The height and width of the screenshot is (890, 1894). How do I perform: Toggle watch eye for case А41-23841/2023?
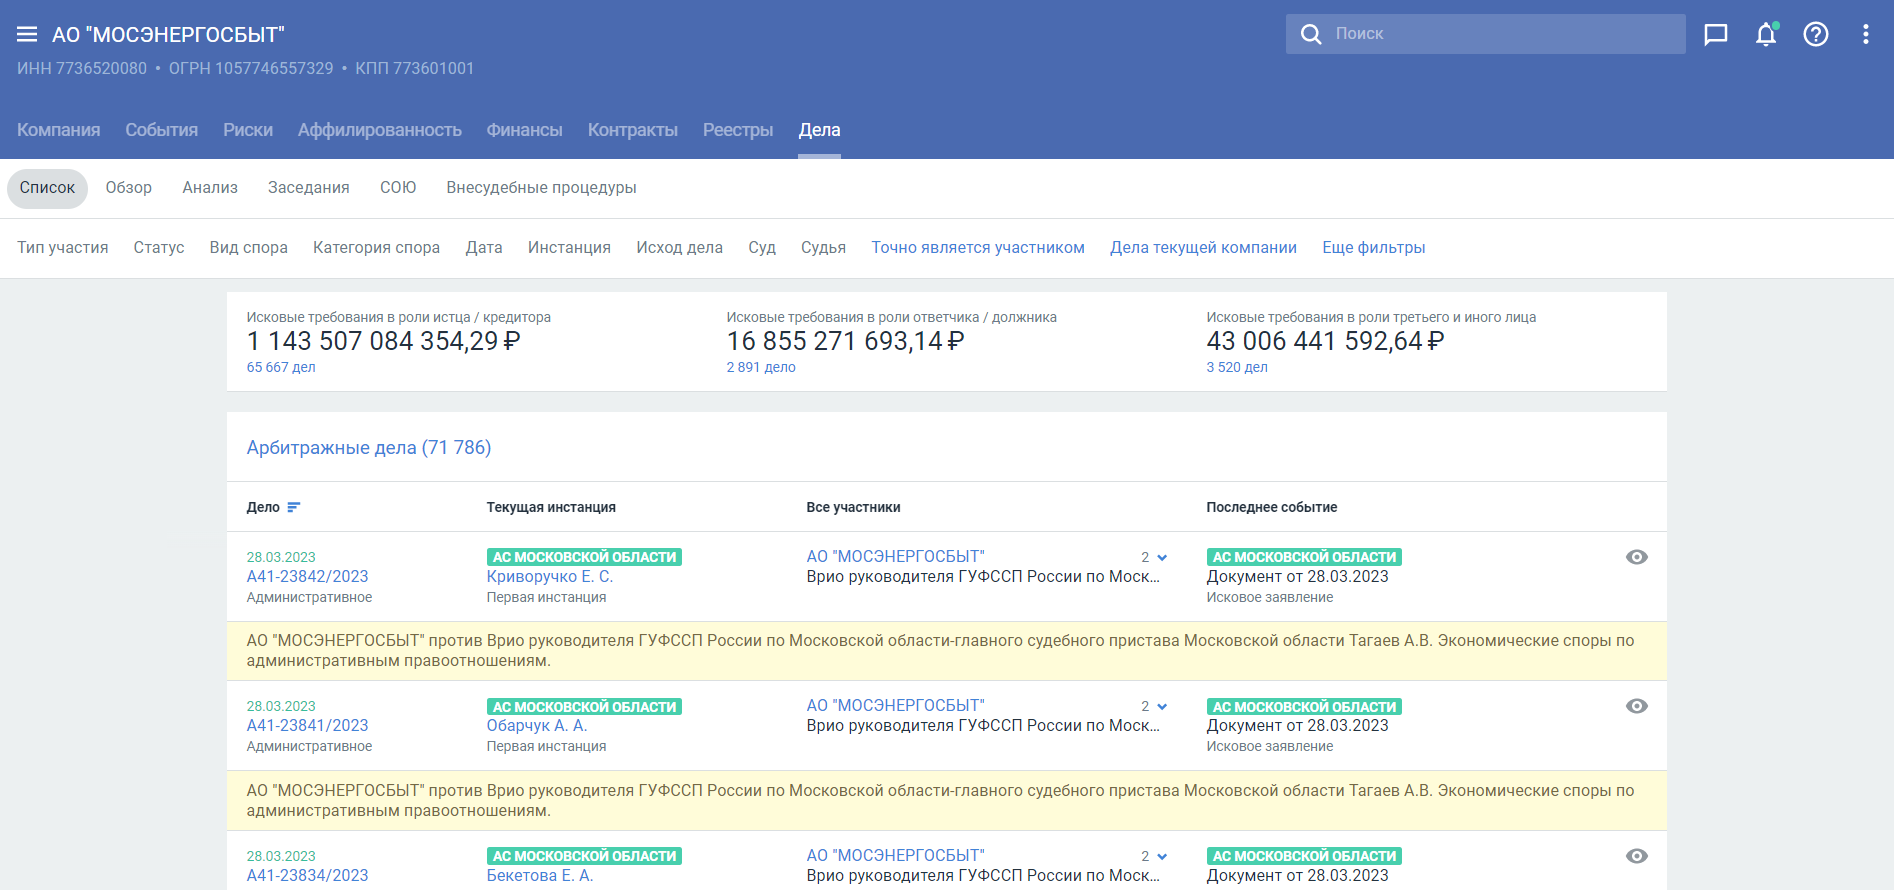1637,706
